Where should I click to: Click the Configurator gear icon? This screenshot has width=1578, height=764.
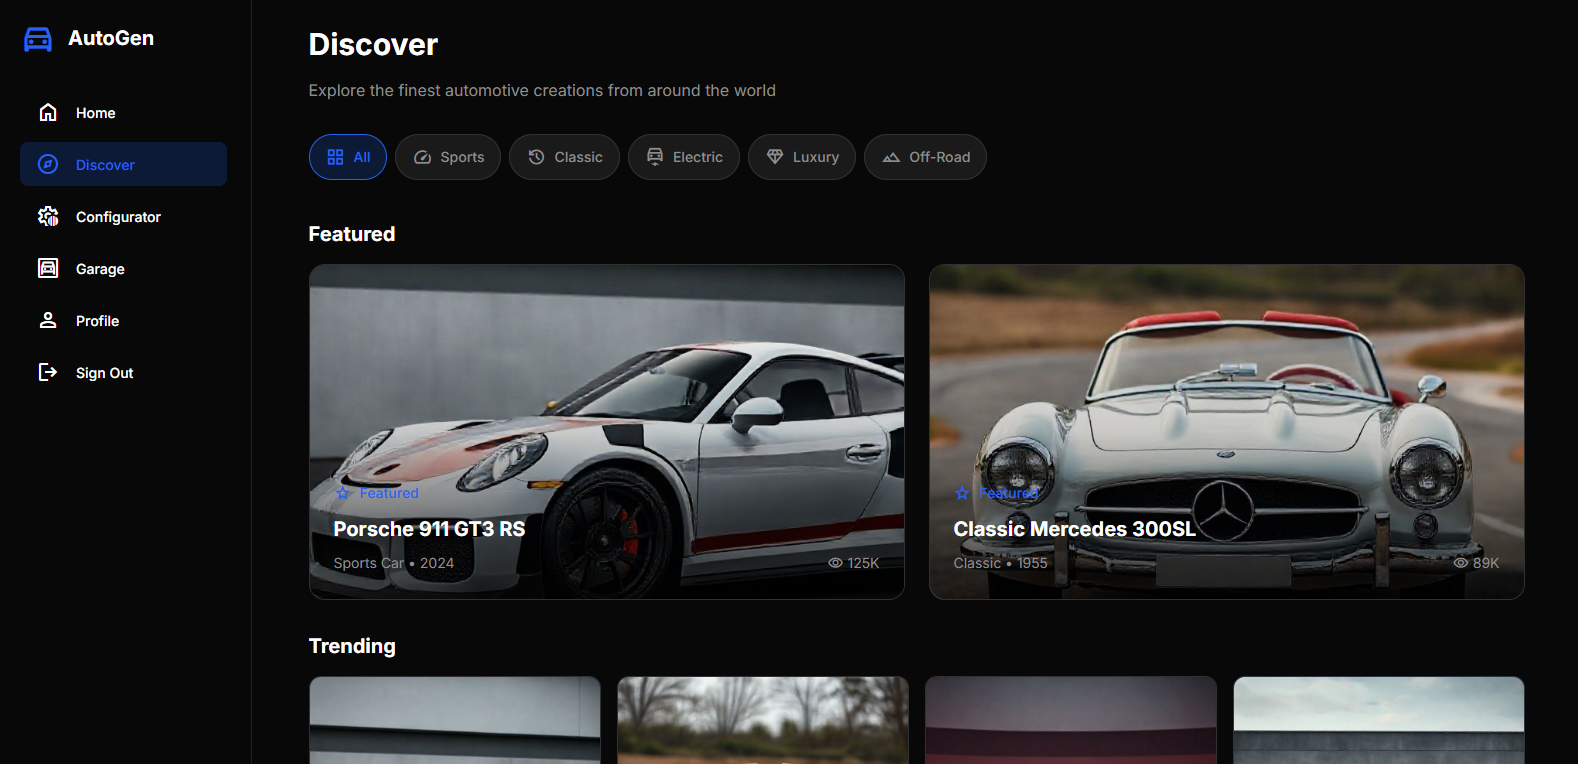[48, 216]
